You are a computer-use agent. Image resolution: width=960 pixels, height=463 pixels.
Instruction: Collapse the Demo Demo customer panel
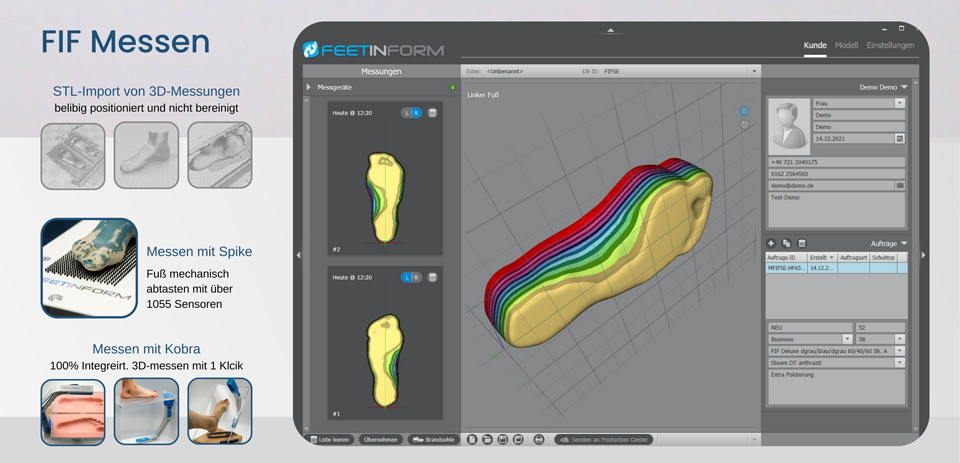pos(904,88)
